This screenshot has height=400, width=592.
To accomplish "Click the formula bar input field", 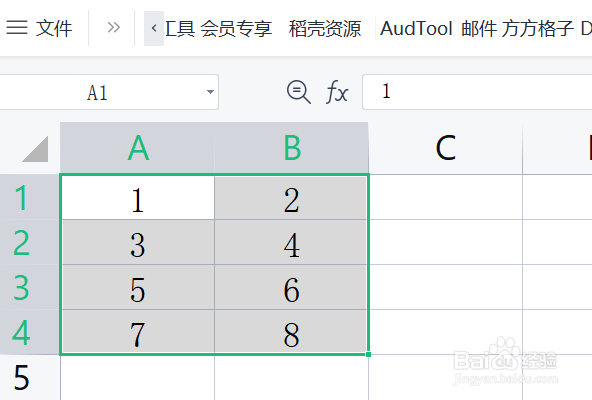I will pos(477,92).
